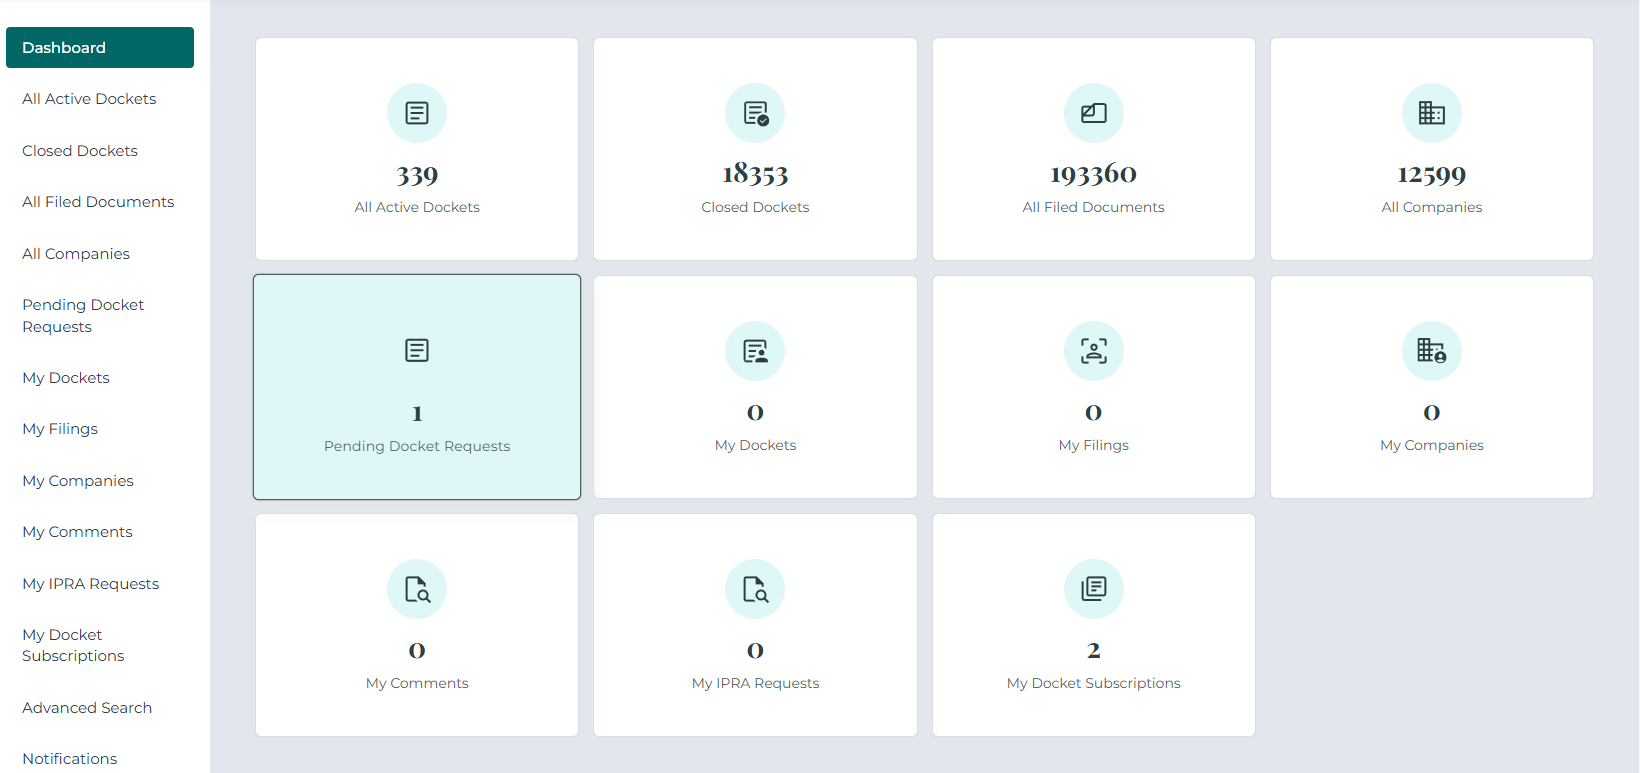This screenshot has width=1640, height=773.
Task: Click the 193360 filed documents count
Action: tap(1093, 175)
